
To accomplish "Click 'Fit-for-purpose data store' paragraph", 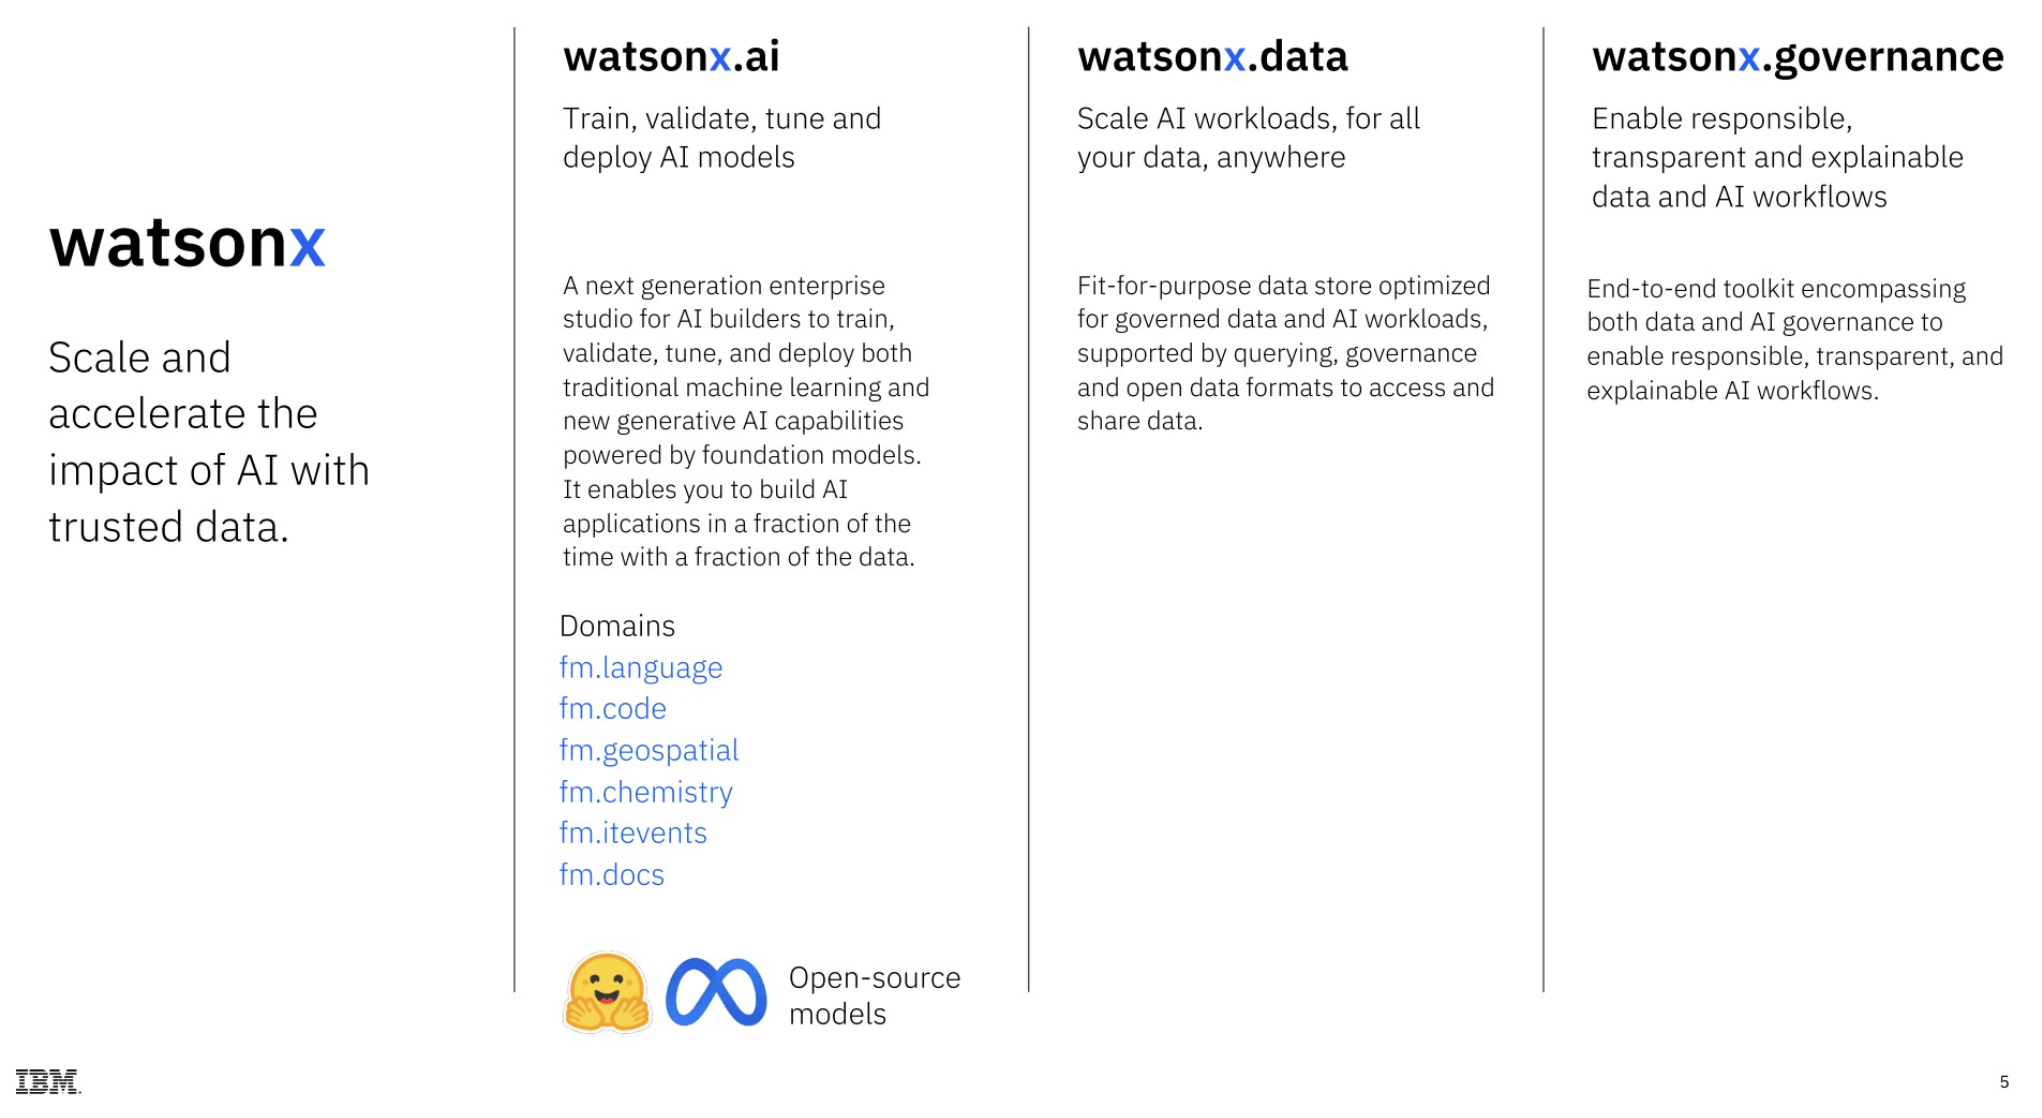I will 1285,353.
